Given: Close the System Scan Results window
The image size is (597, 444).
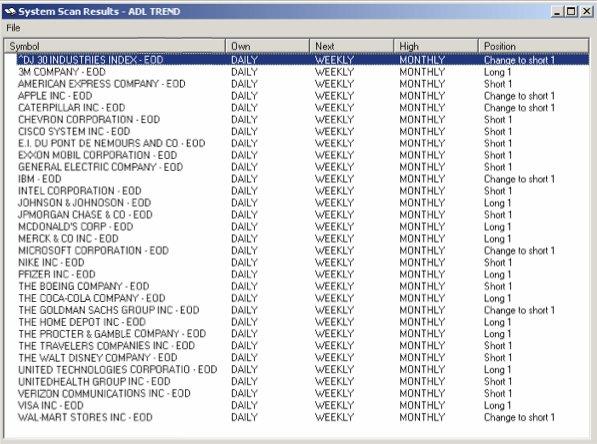Looking at the screenshot, I should [x=586, y=11].
